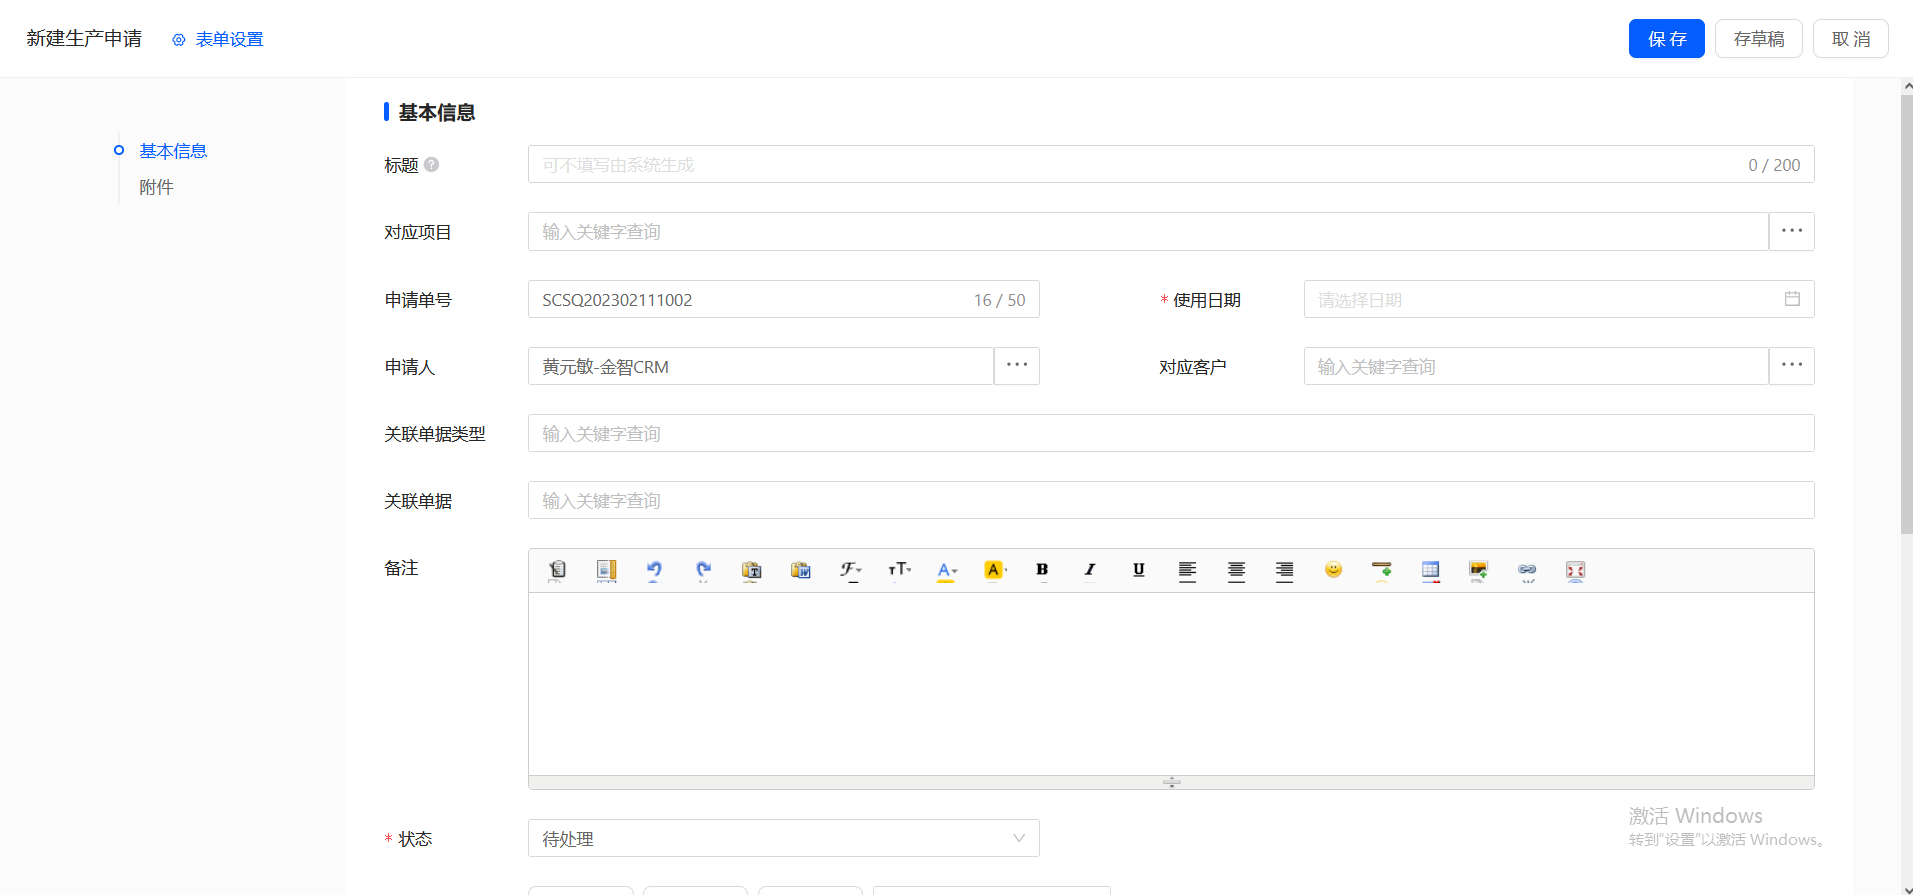Insert a hyperlink in remarks
1913x895 pixels.
click(1527, 570)
